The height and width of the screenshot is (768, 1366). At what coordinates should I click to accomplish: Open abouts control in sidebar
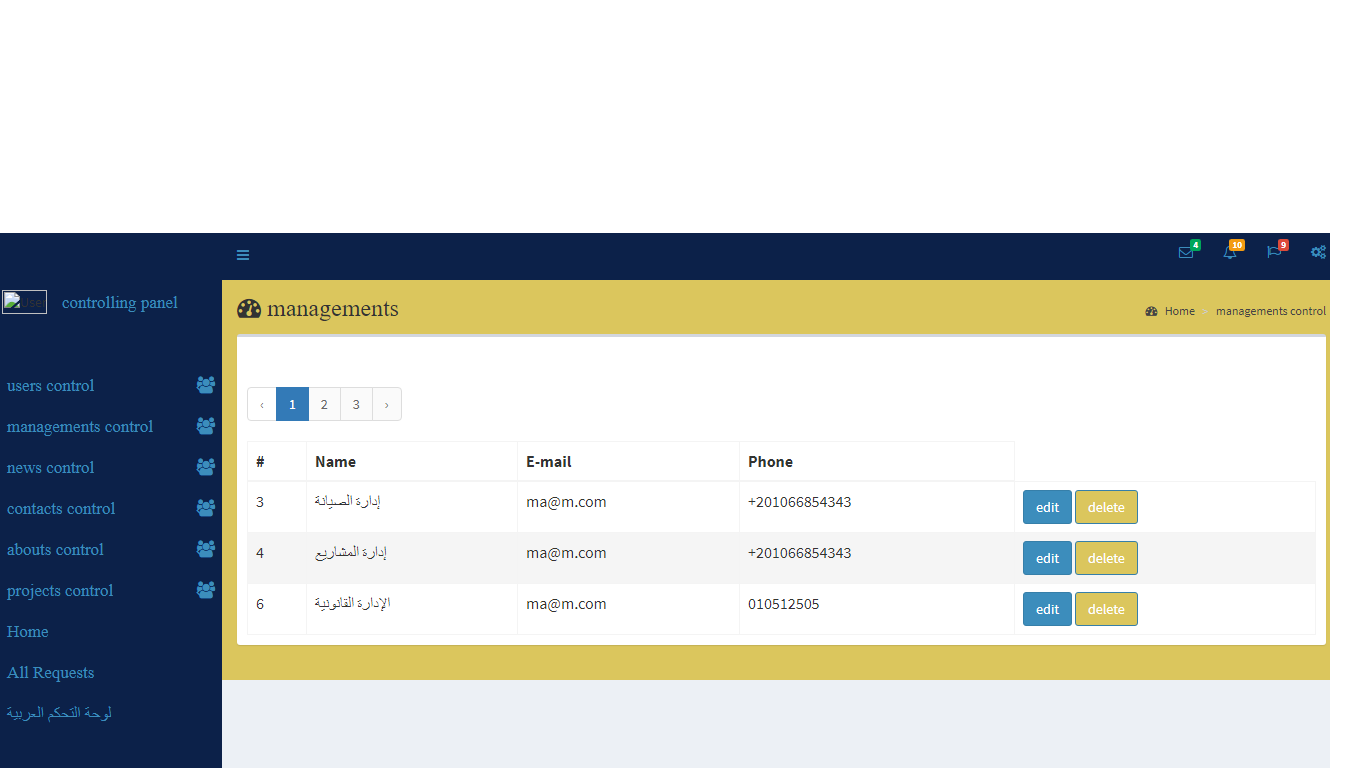tap(55, 550)
